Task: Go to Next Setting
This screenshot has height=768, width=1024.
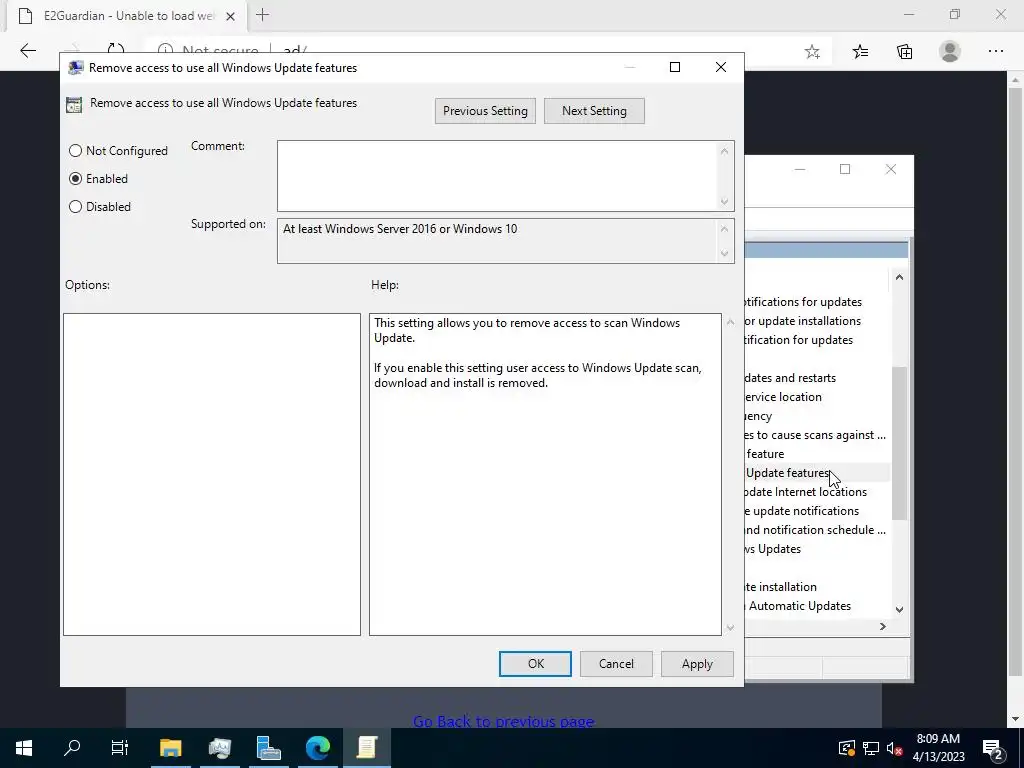Action: tap(594, 111)
